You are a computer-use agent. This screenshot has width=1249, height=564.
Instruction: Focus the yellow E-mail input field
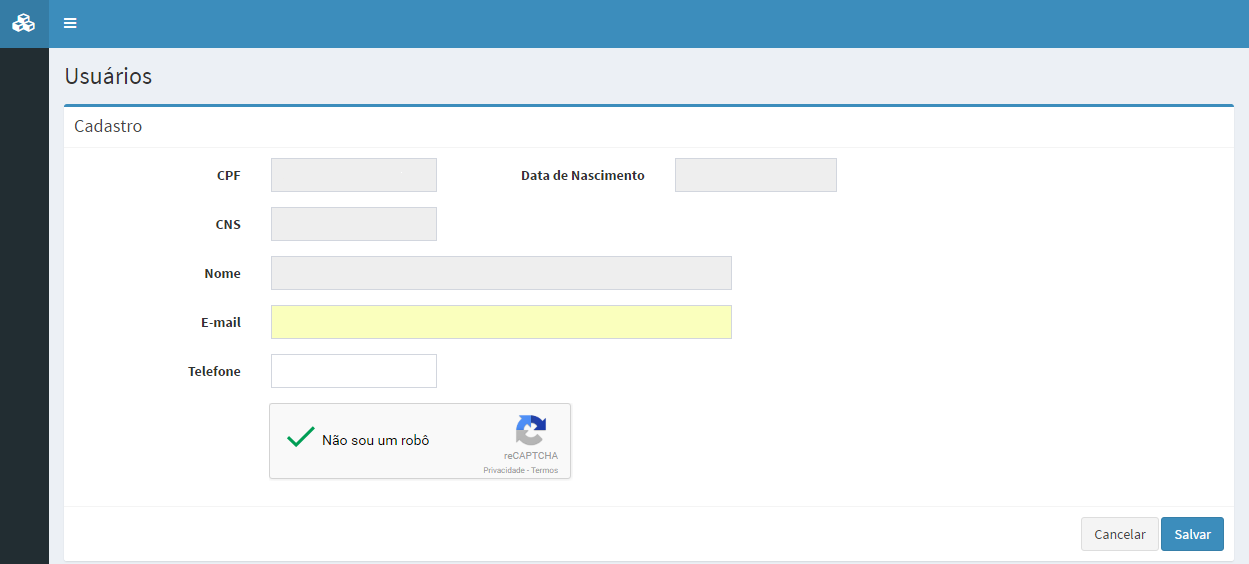click(x=501, y=322)
